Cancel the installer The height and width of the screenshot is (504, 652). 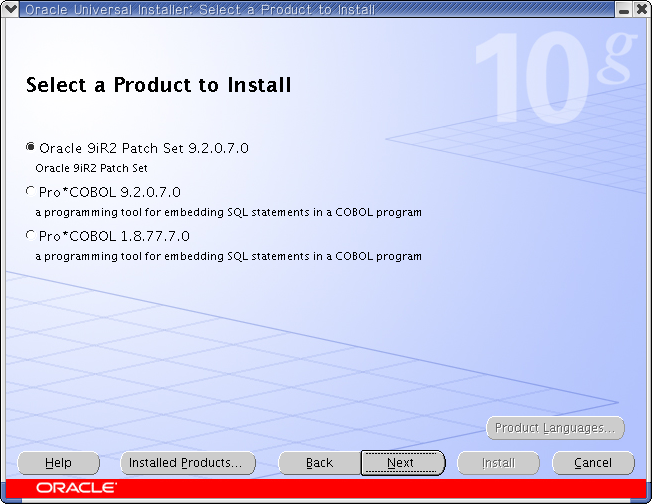coord(593,463)
